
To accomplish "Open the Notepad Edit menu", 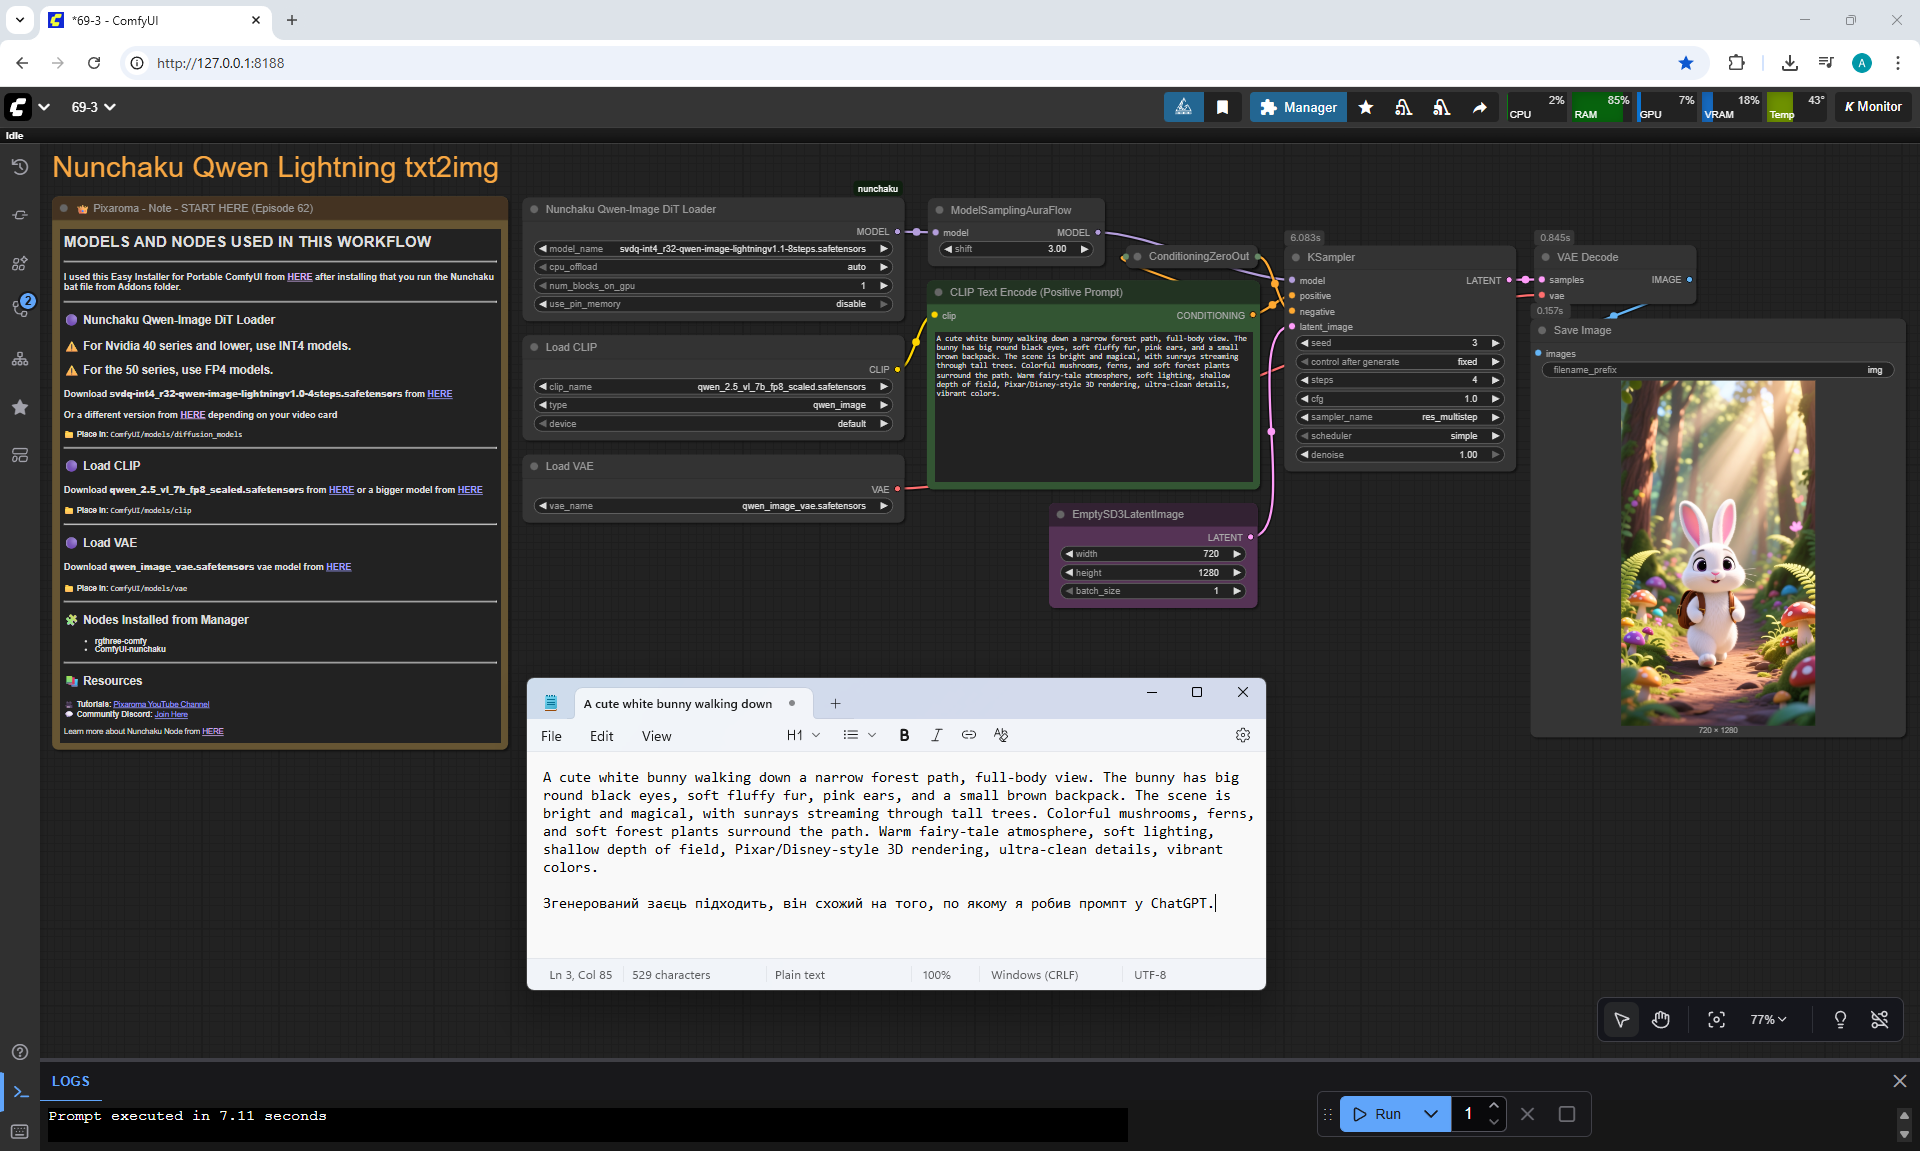I will tap(601, 736).
